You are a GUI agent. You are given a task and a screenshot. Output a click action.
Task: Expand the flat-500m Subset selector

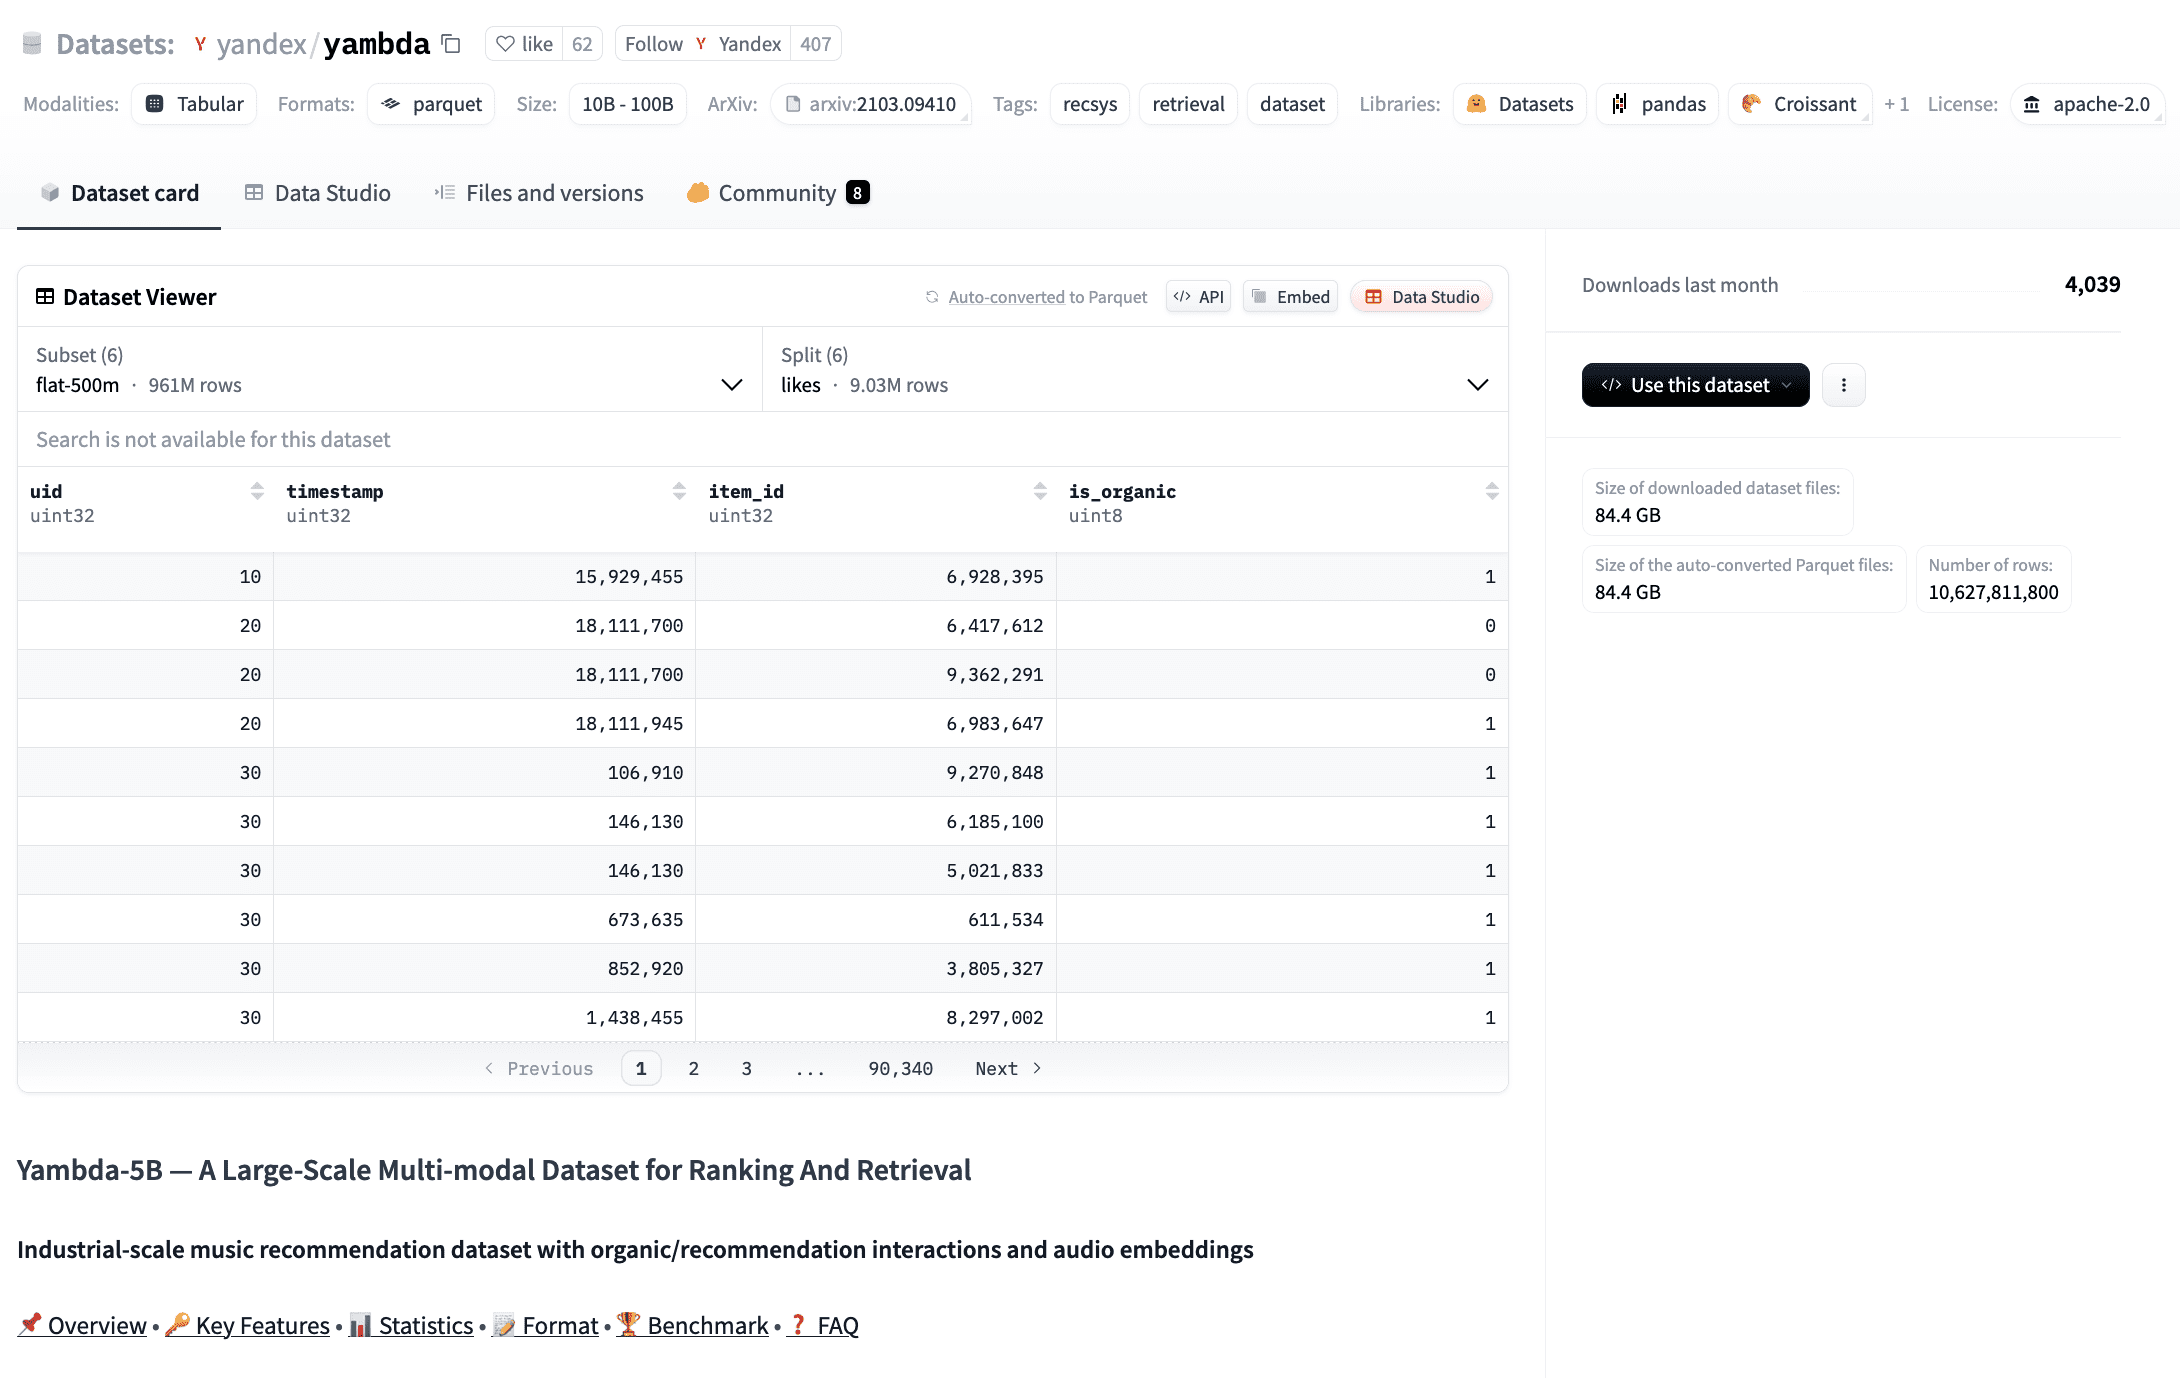[731, 384]
